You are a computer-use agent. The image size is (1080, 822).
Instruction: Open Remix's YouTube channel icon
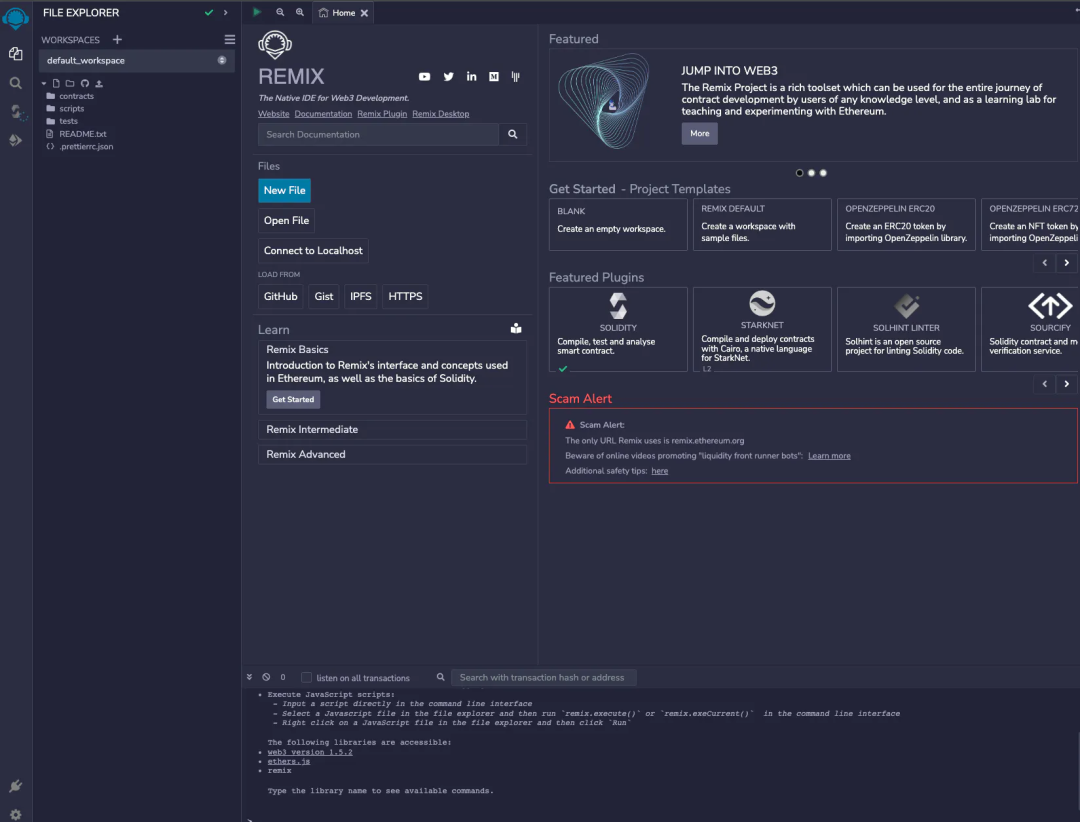pyautogui.click(x=424, y=76)
